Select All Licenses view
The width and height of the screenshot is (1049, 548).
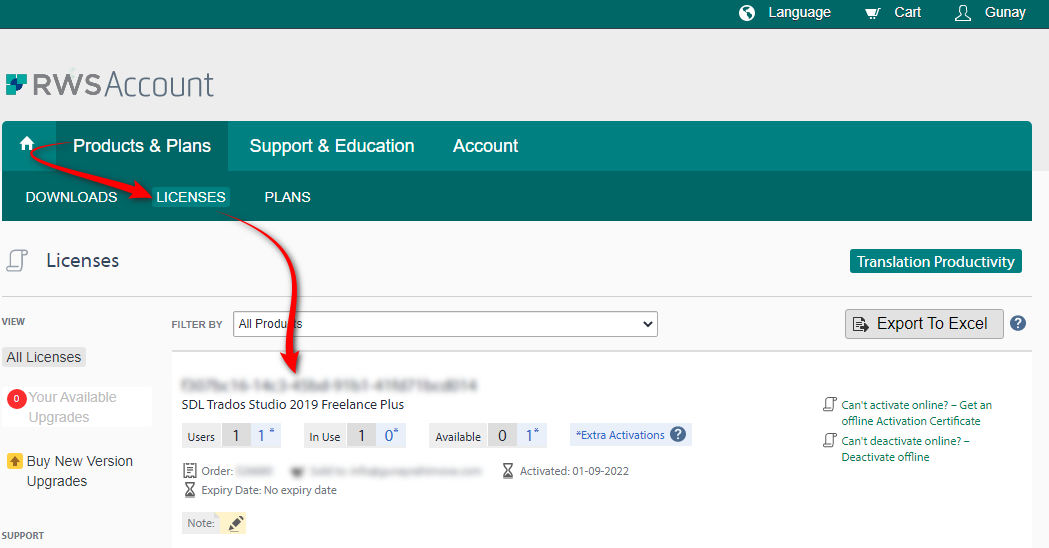44,357
